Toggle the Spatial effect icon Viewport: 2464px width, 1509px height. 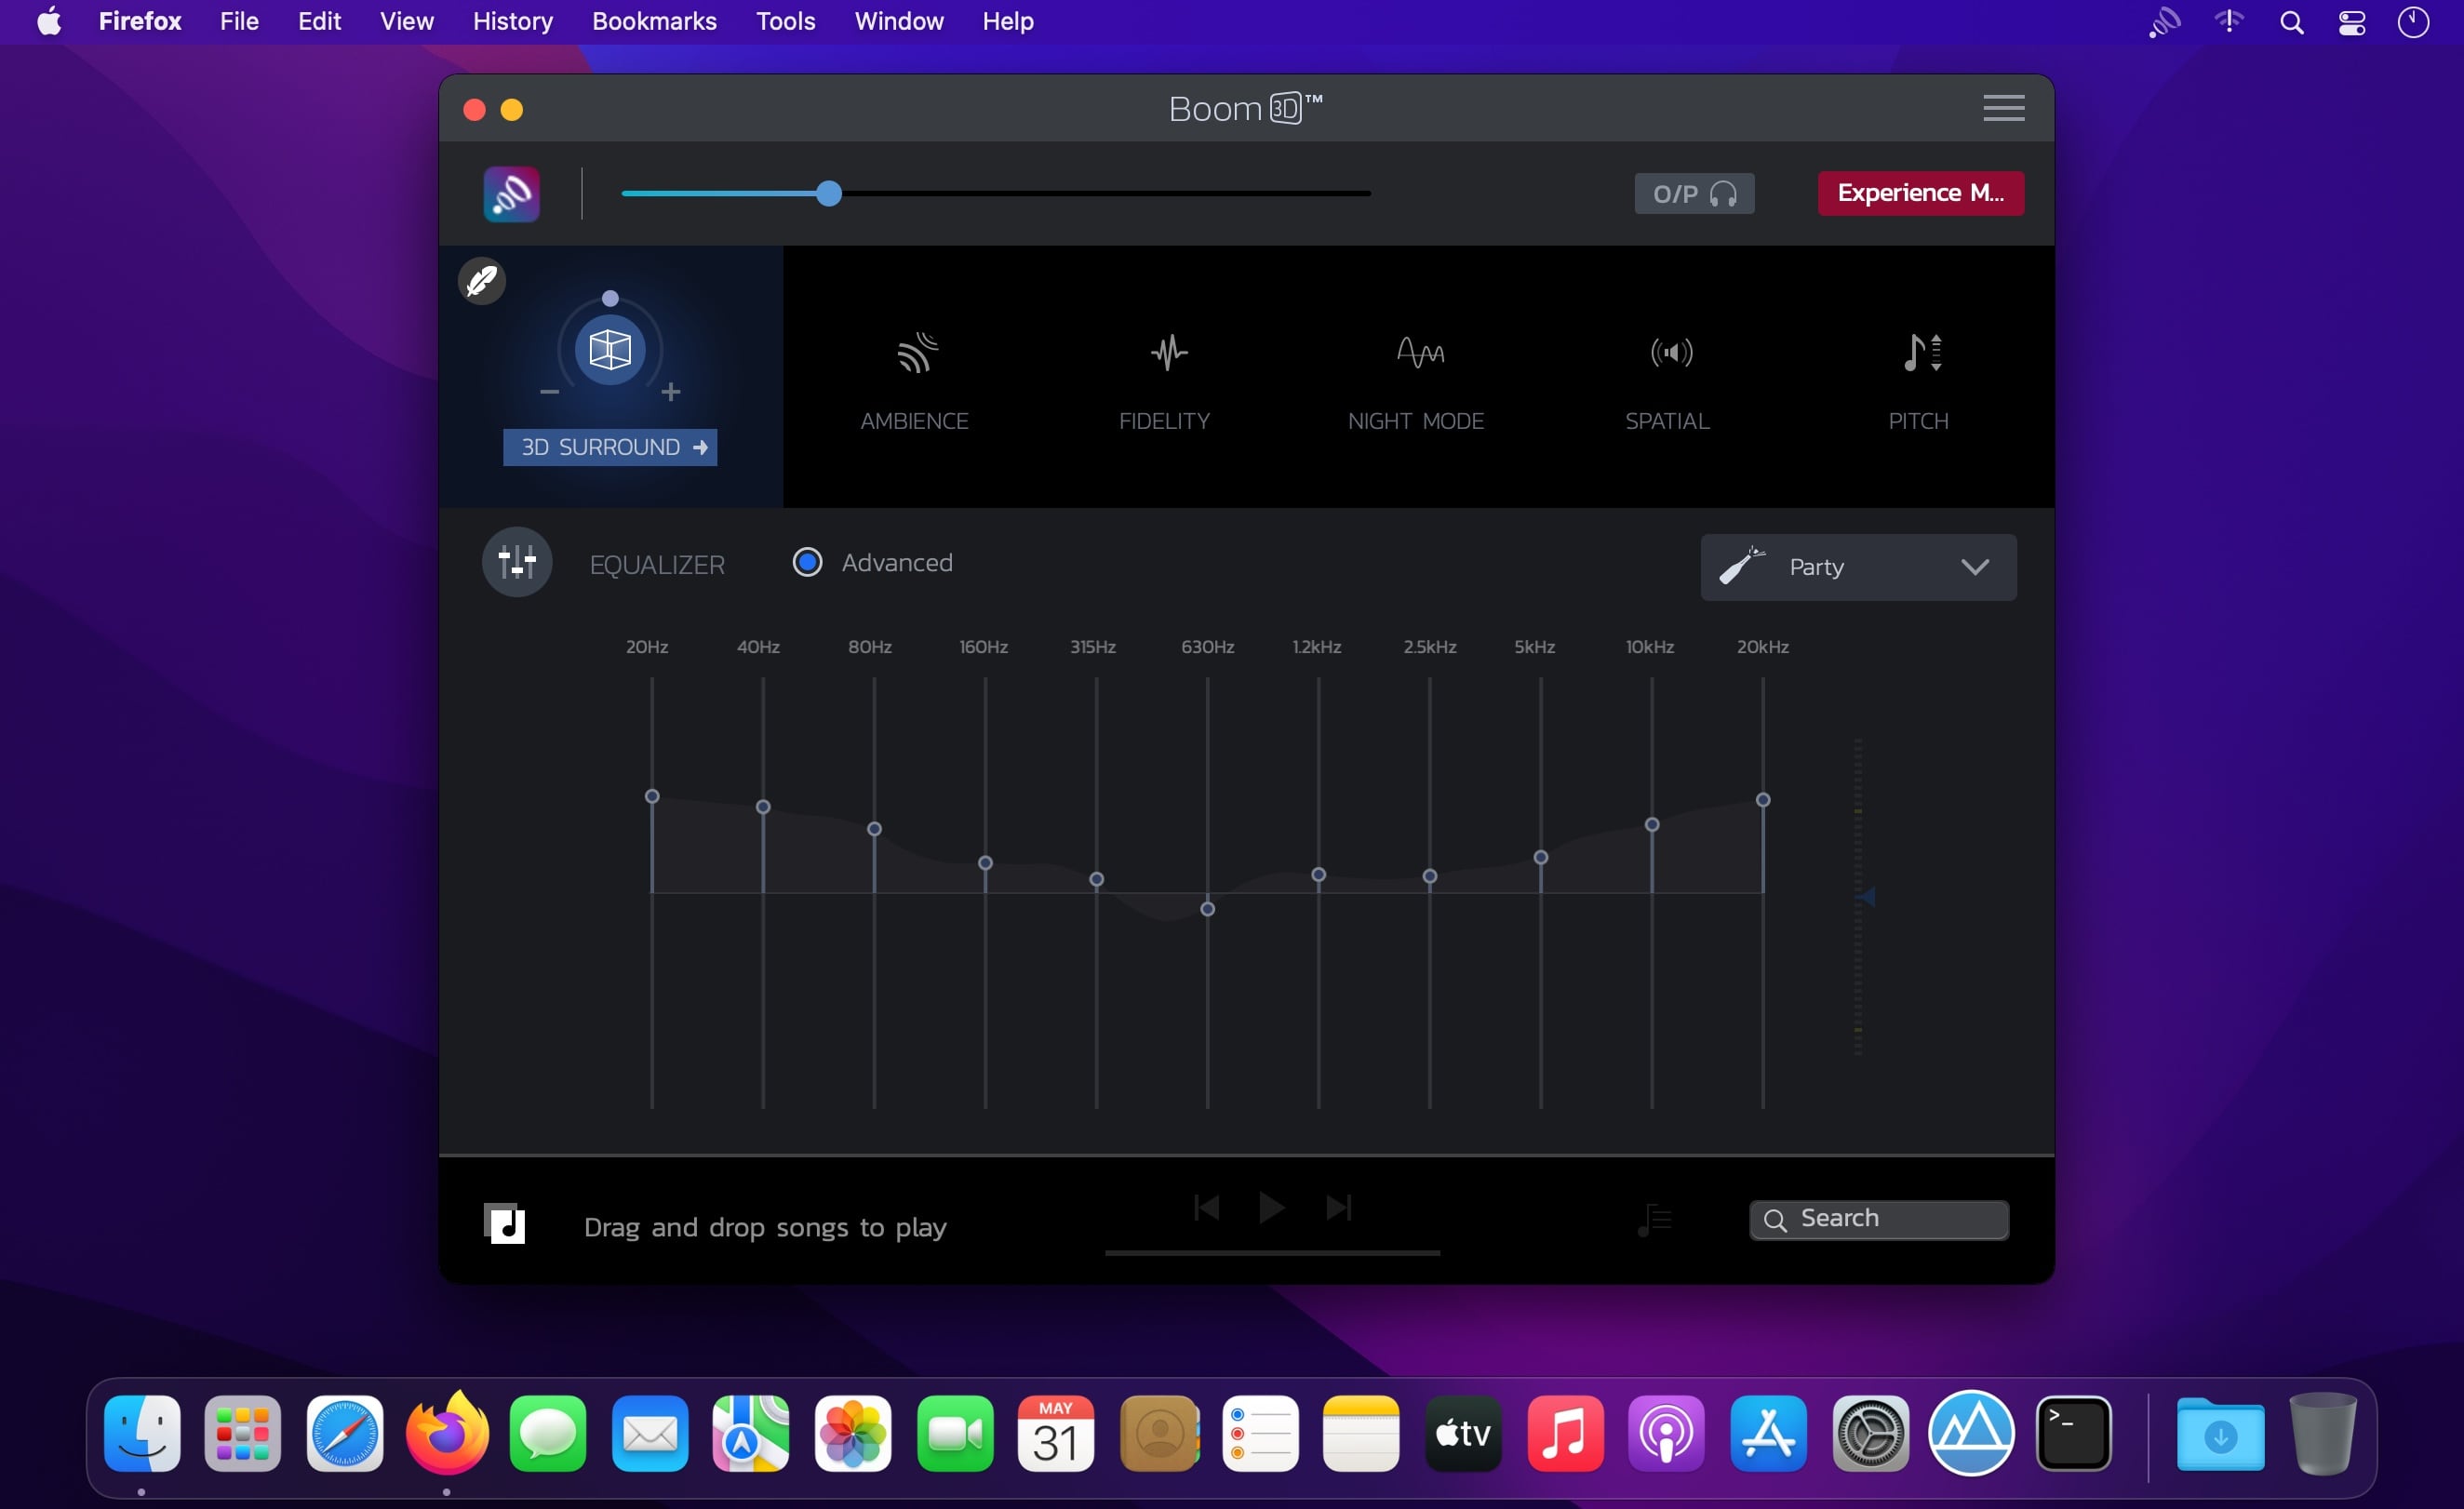click(x=1671, y=352)
